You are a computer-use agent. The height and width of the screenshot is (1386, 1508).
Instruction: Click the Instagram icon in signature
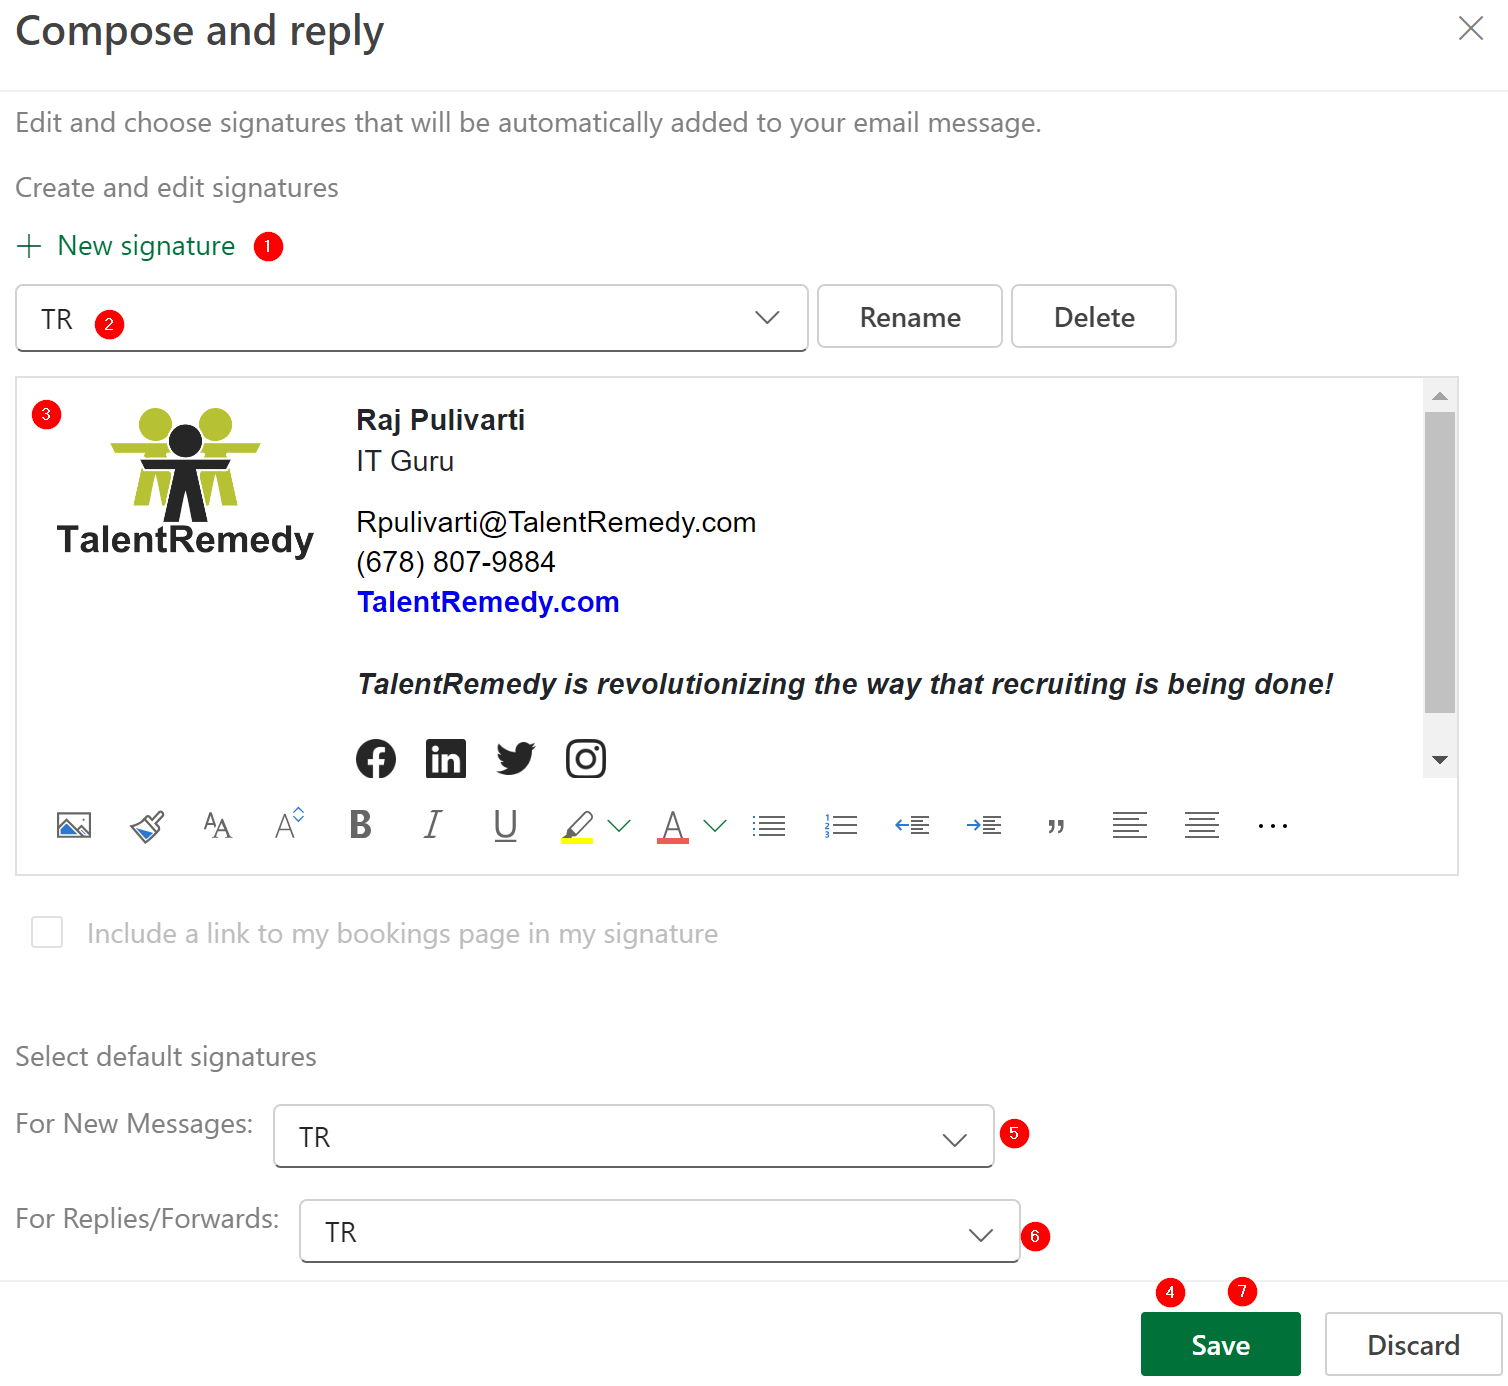pos(586,759)
